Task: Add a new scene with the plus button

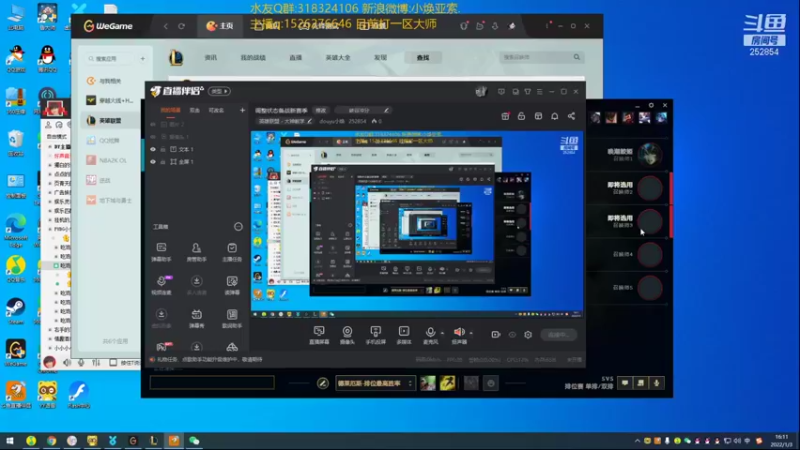Action: point(242,110)
